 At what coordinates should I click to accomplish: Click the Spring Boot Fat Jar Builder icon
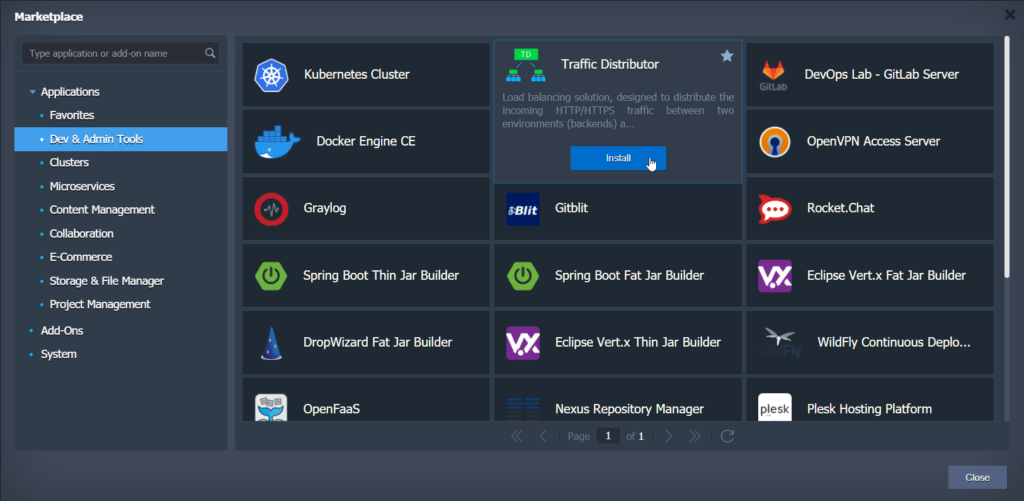523,276
